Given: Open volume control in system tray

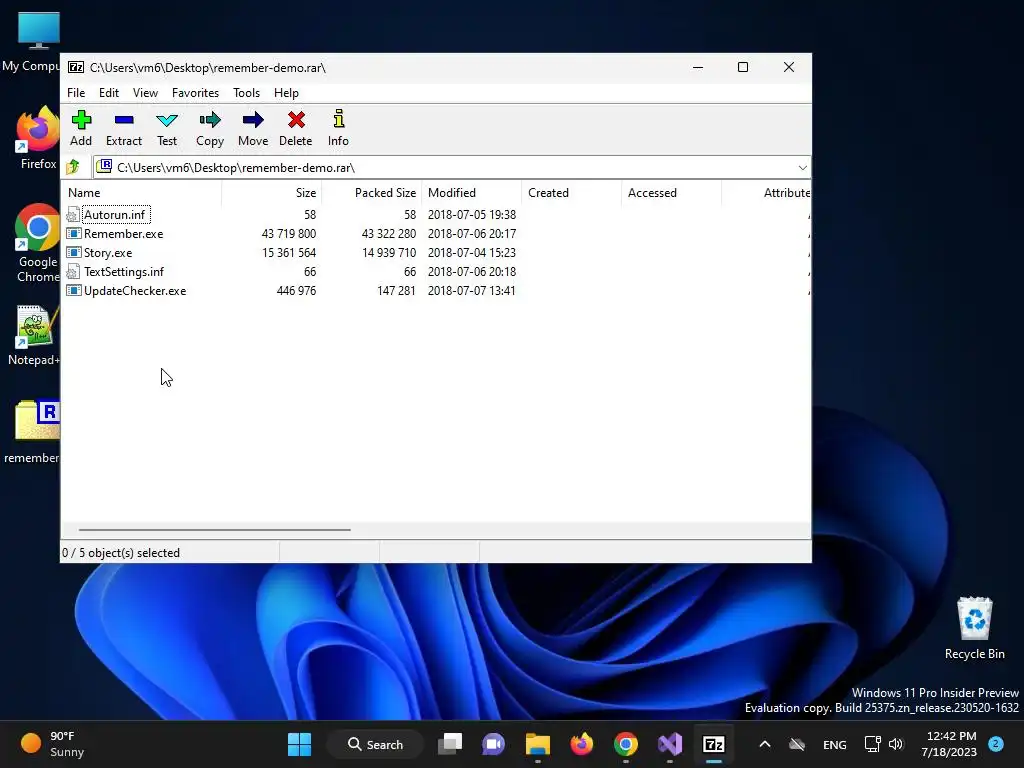Looking at the screenshot, I should [x=896, y=744].
